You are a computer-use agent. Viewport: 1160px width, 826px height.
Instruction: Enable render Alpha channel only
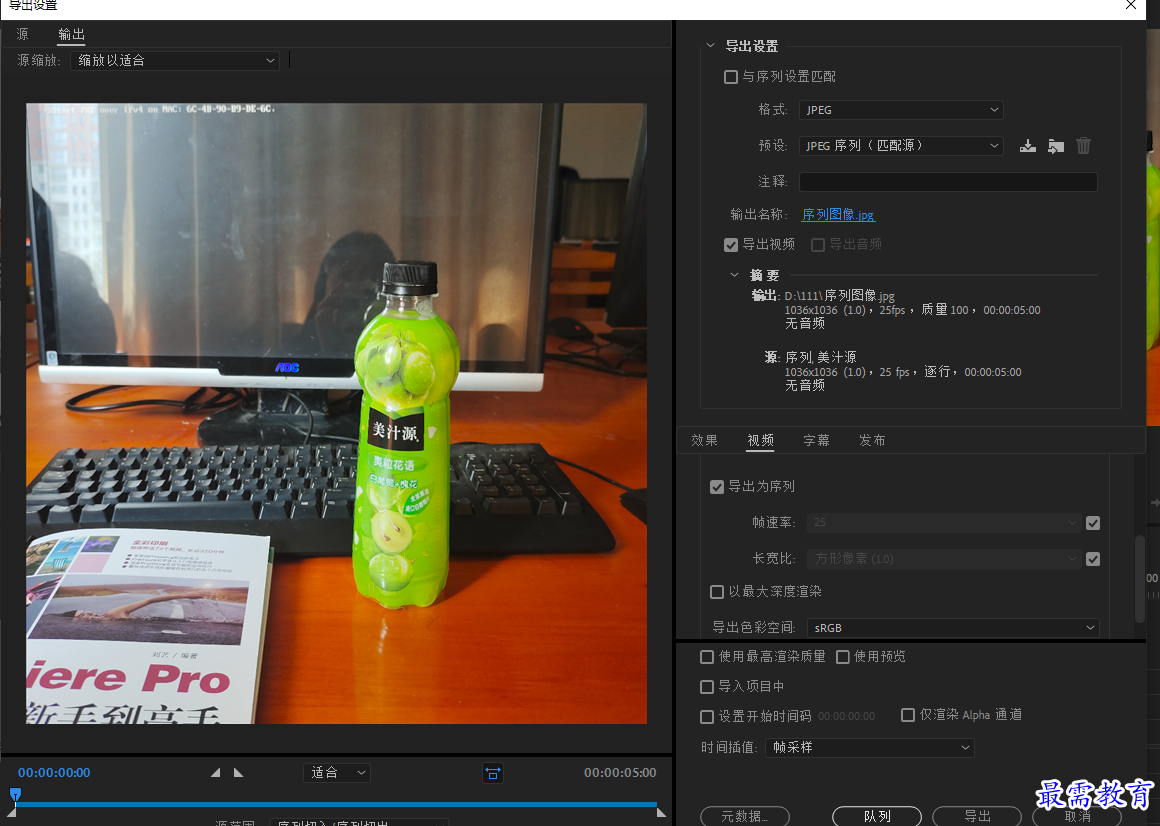(x=908, y=714)
